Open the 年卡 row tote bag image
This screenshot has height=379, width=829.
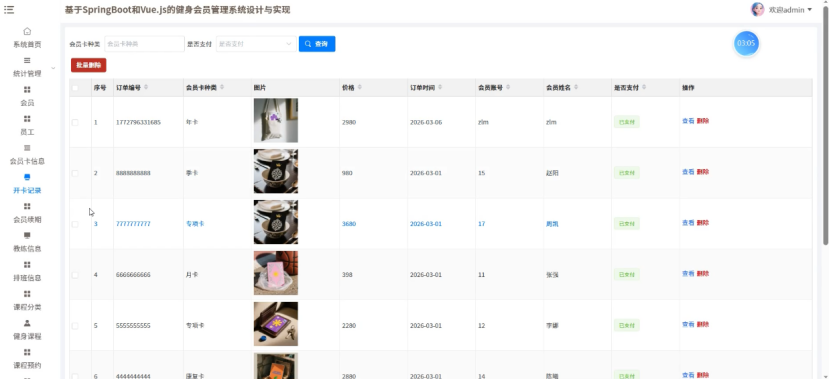(x=275, y=121)
